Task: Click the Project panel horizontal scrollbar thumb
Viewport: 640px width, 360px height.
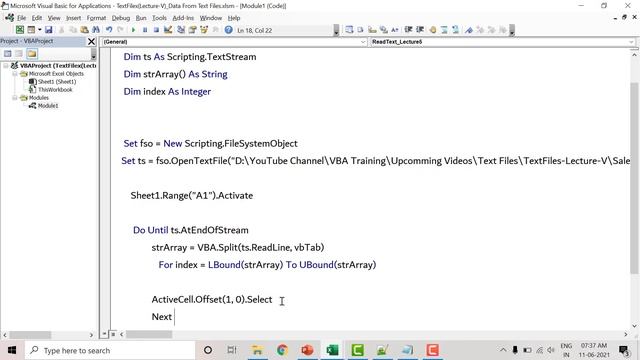Action: click(x=30, y=335)
